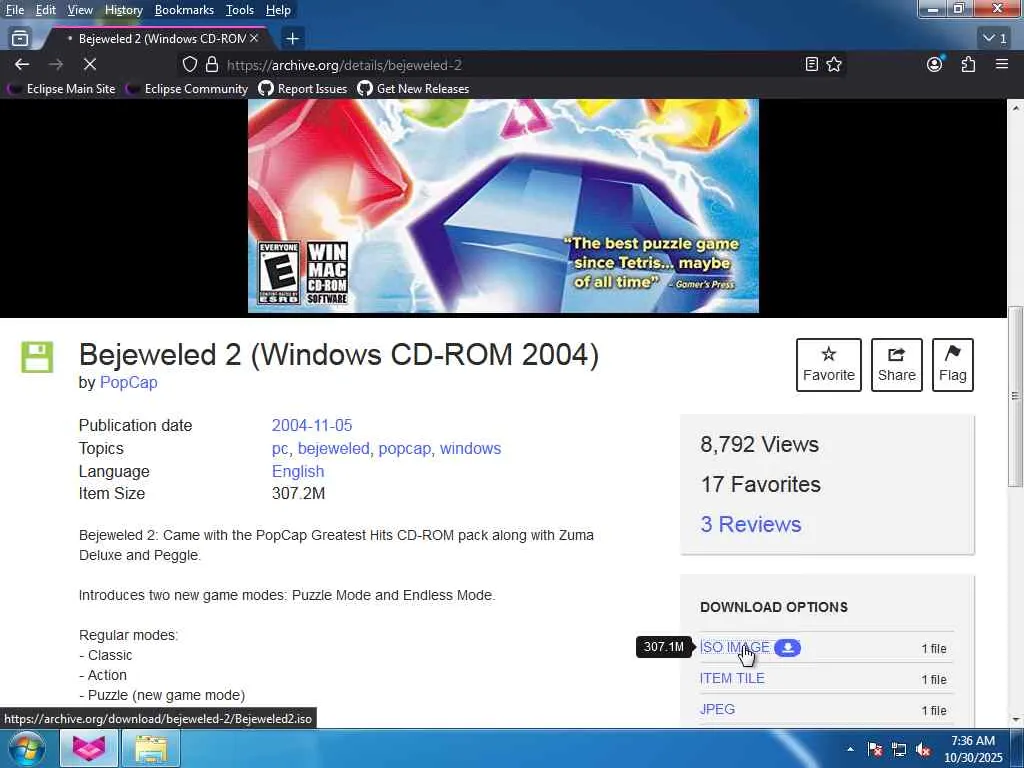Click the Flag button
The width and height of the screenshot is (1024, 768).
click(953, 365)
